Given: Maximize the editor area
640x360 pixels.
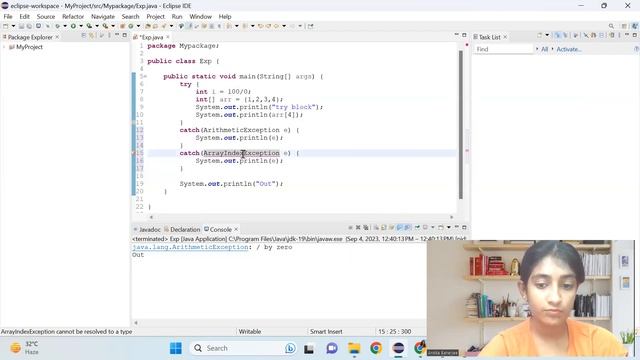Looking at the screenshot, I should 464,35.
